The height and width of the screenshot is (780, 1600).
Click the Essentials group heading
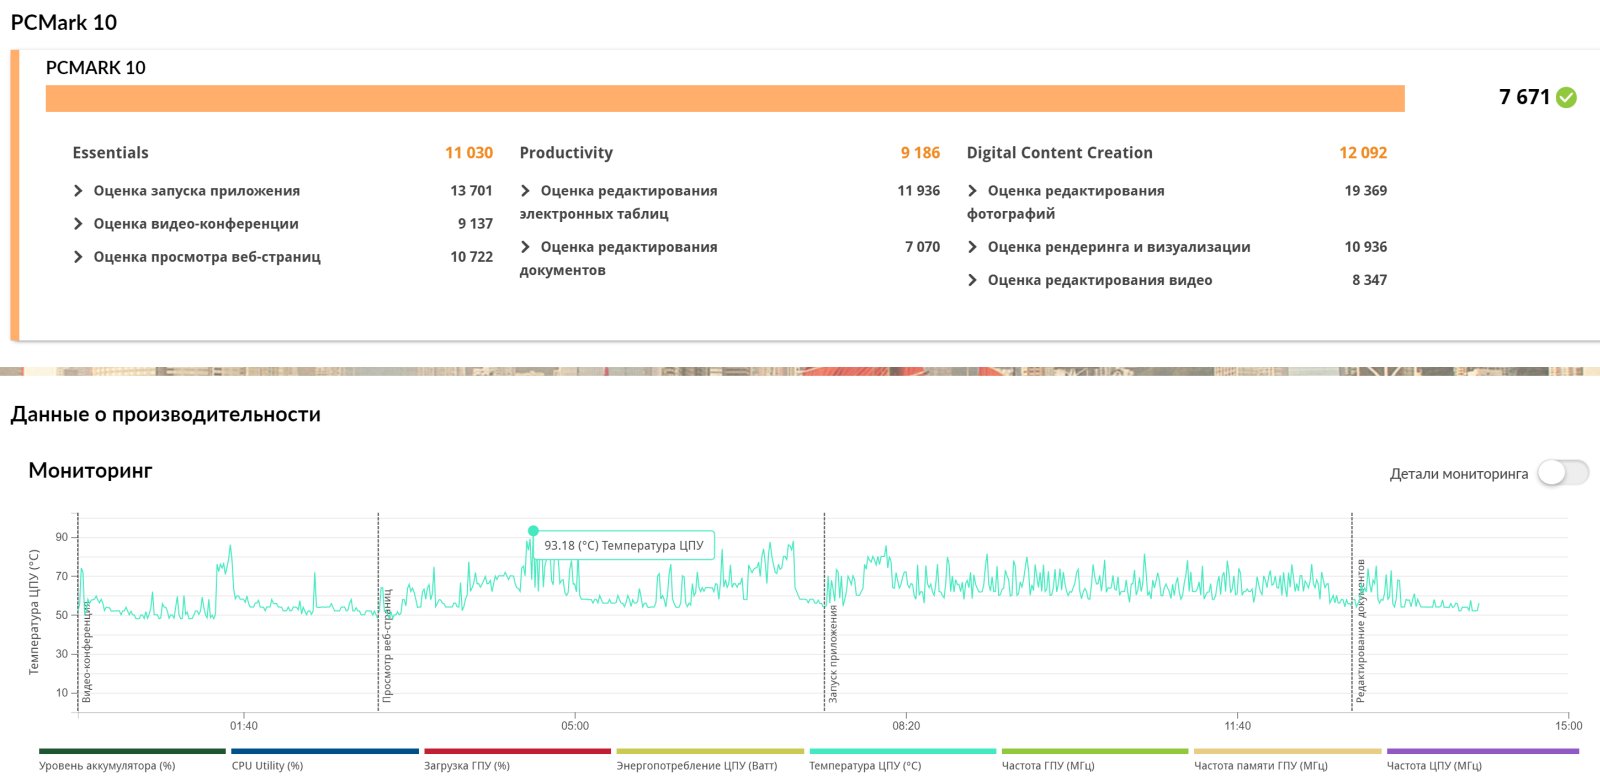point(110,153)
